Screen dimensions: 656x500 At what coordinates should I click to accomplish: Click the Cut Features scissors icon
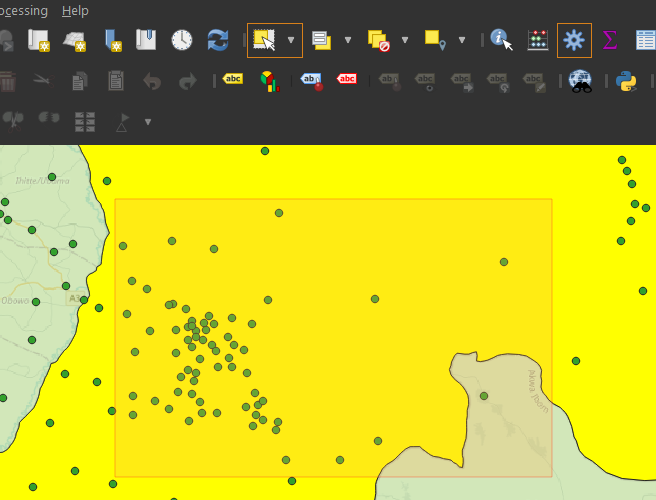(x=43, y=80)
